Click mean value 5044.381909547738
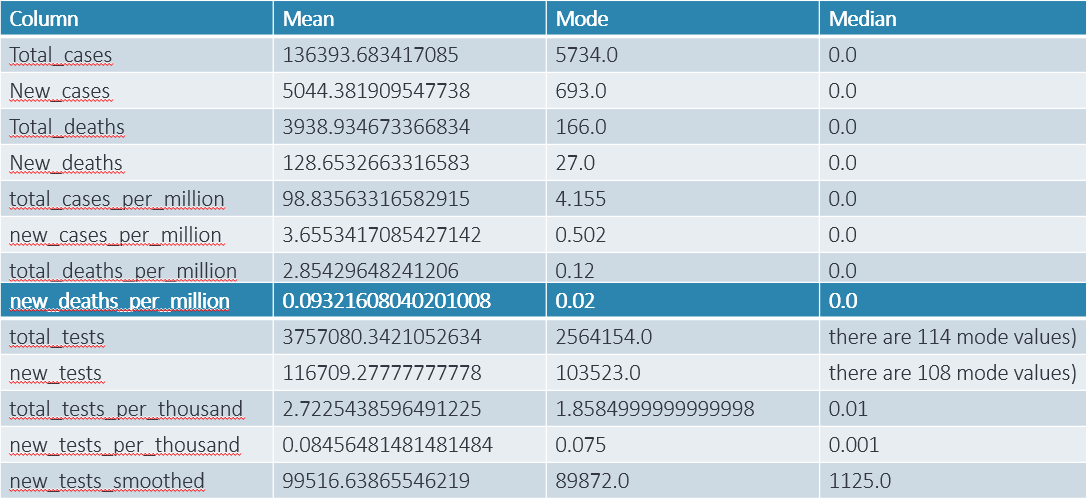 pyautogui.click(x=375, y=91)
